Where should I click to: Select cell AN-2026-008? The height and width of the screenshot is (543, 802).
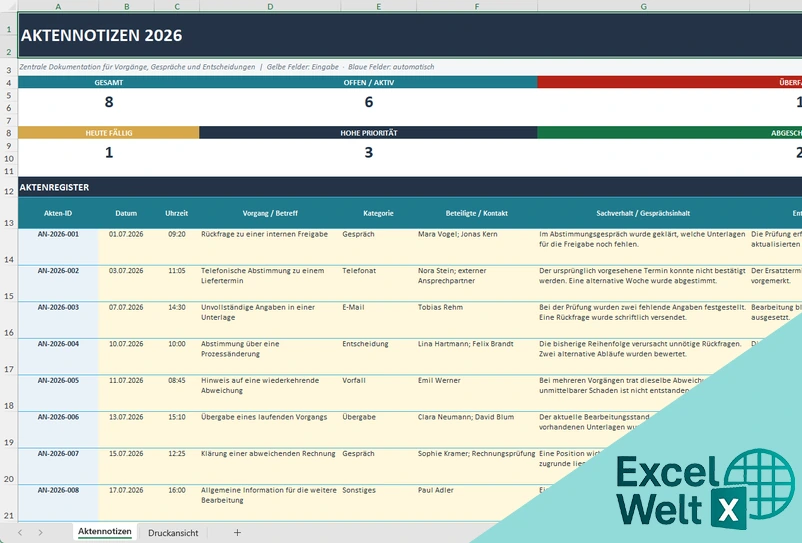point(58,503)
